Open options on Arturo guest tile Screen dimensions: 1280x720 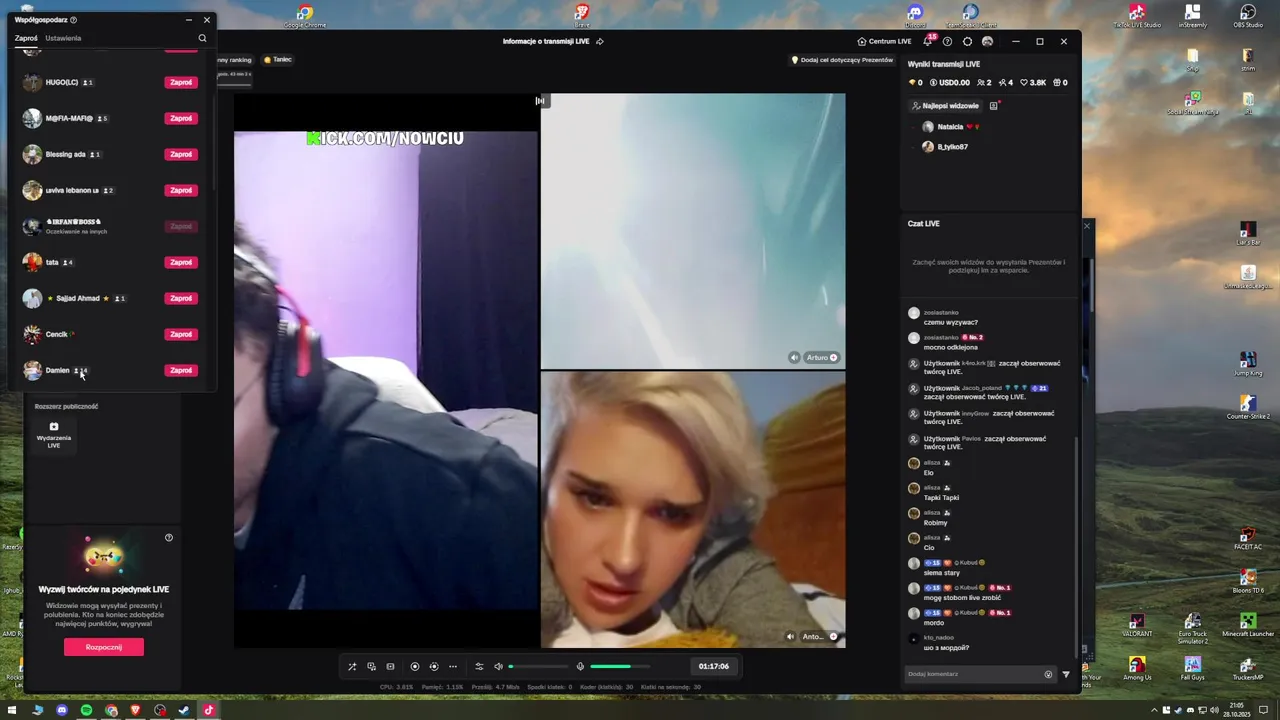pyautogui.click(x=834, y=357)
